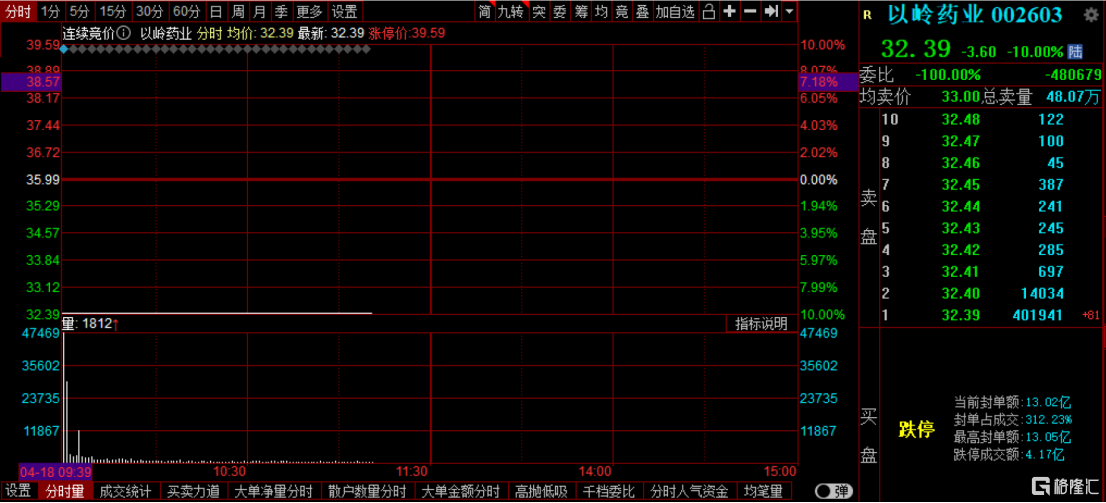The height and width of the screenshot is (503, 1106).
Task: Select the 分时量 indicator tab
Action: [x=65, y=491]
